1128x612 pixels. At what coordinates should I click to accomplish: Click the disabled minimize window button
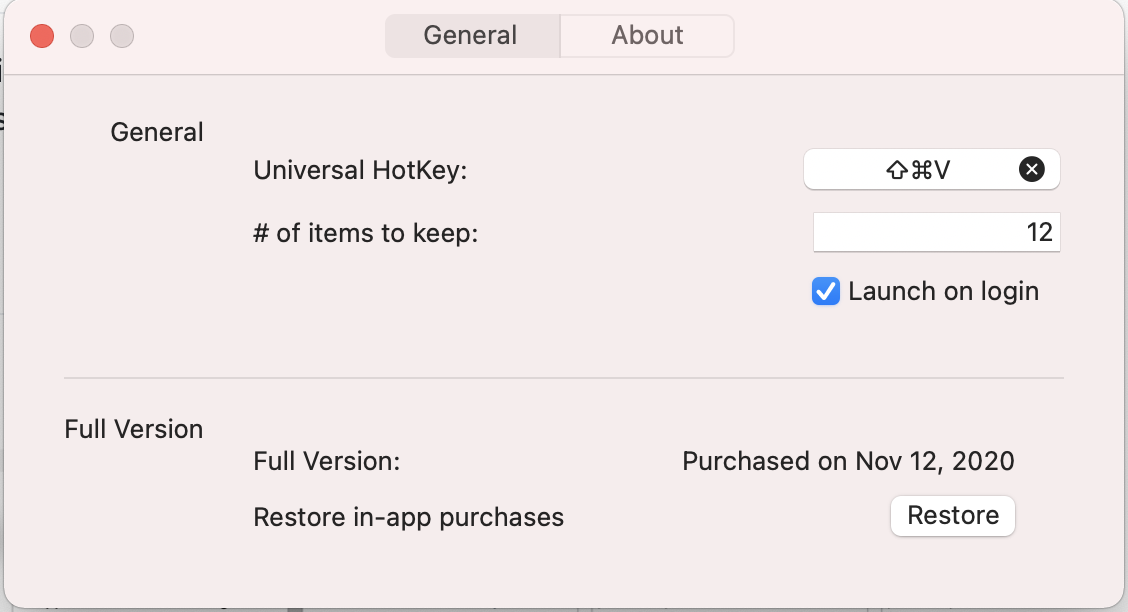[x=82, y=37]
